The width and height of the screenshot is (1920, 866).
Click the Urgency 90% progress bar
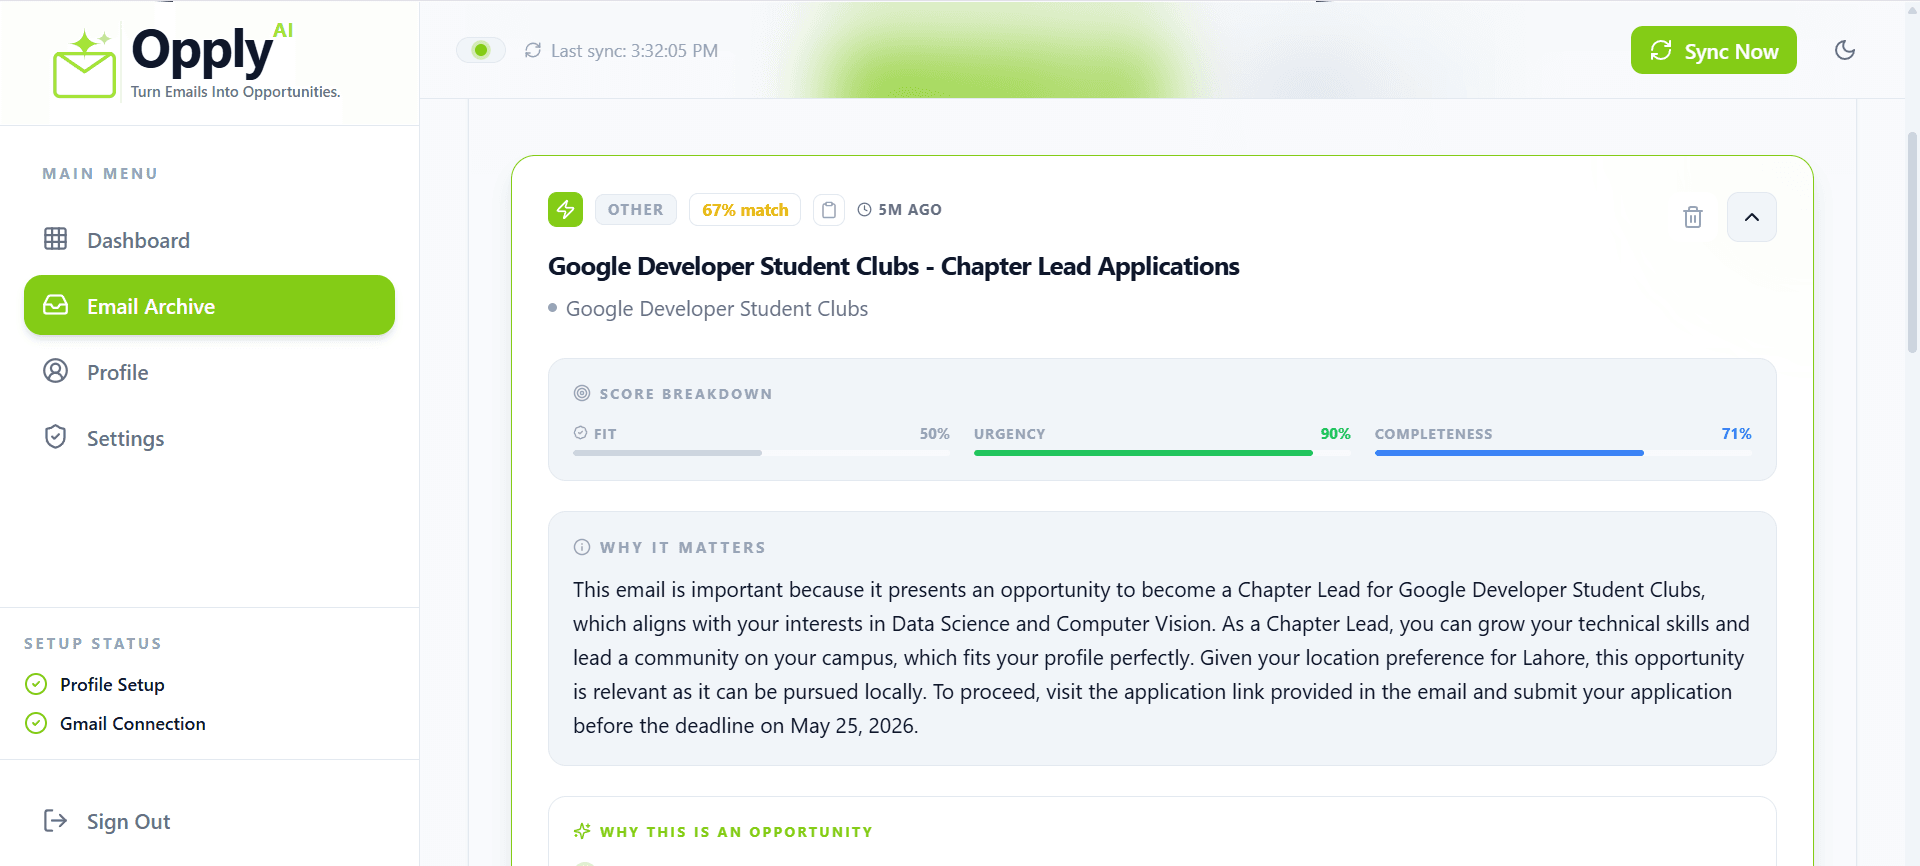(1162, 453)
